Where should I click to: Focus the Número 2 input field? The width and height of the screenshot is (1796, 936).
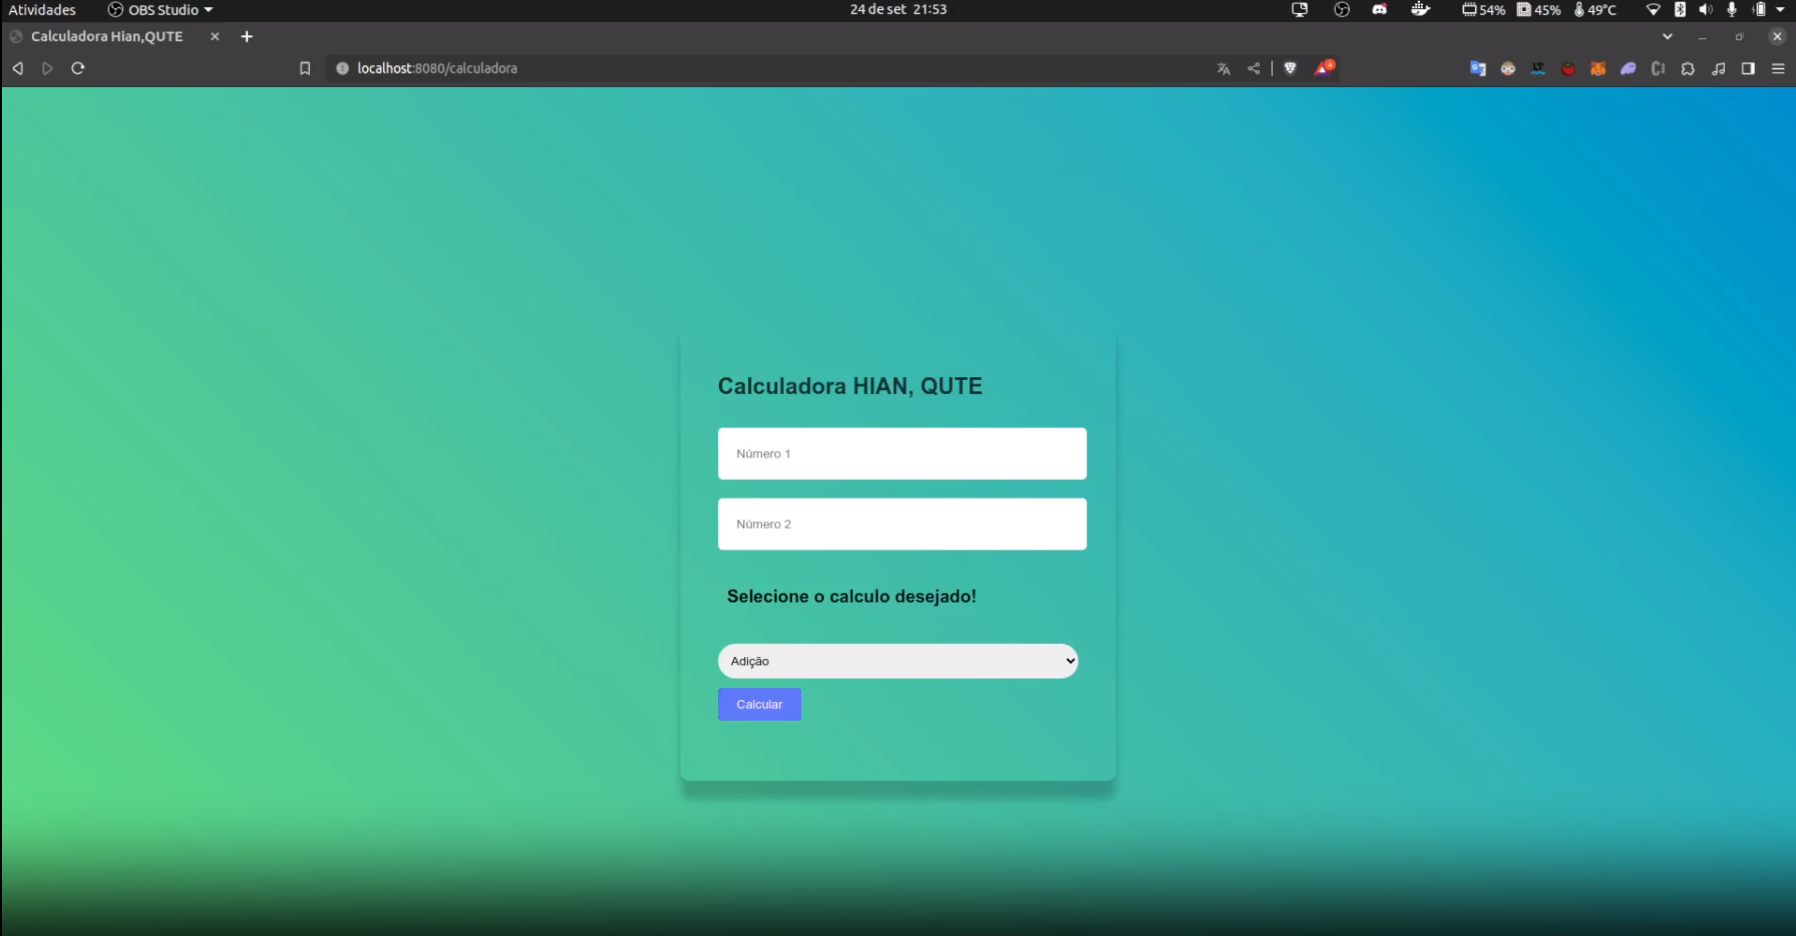tap(902, 524)
